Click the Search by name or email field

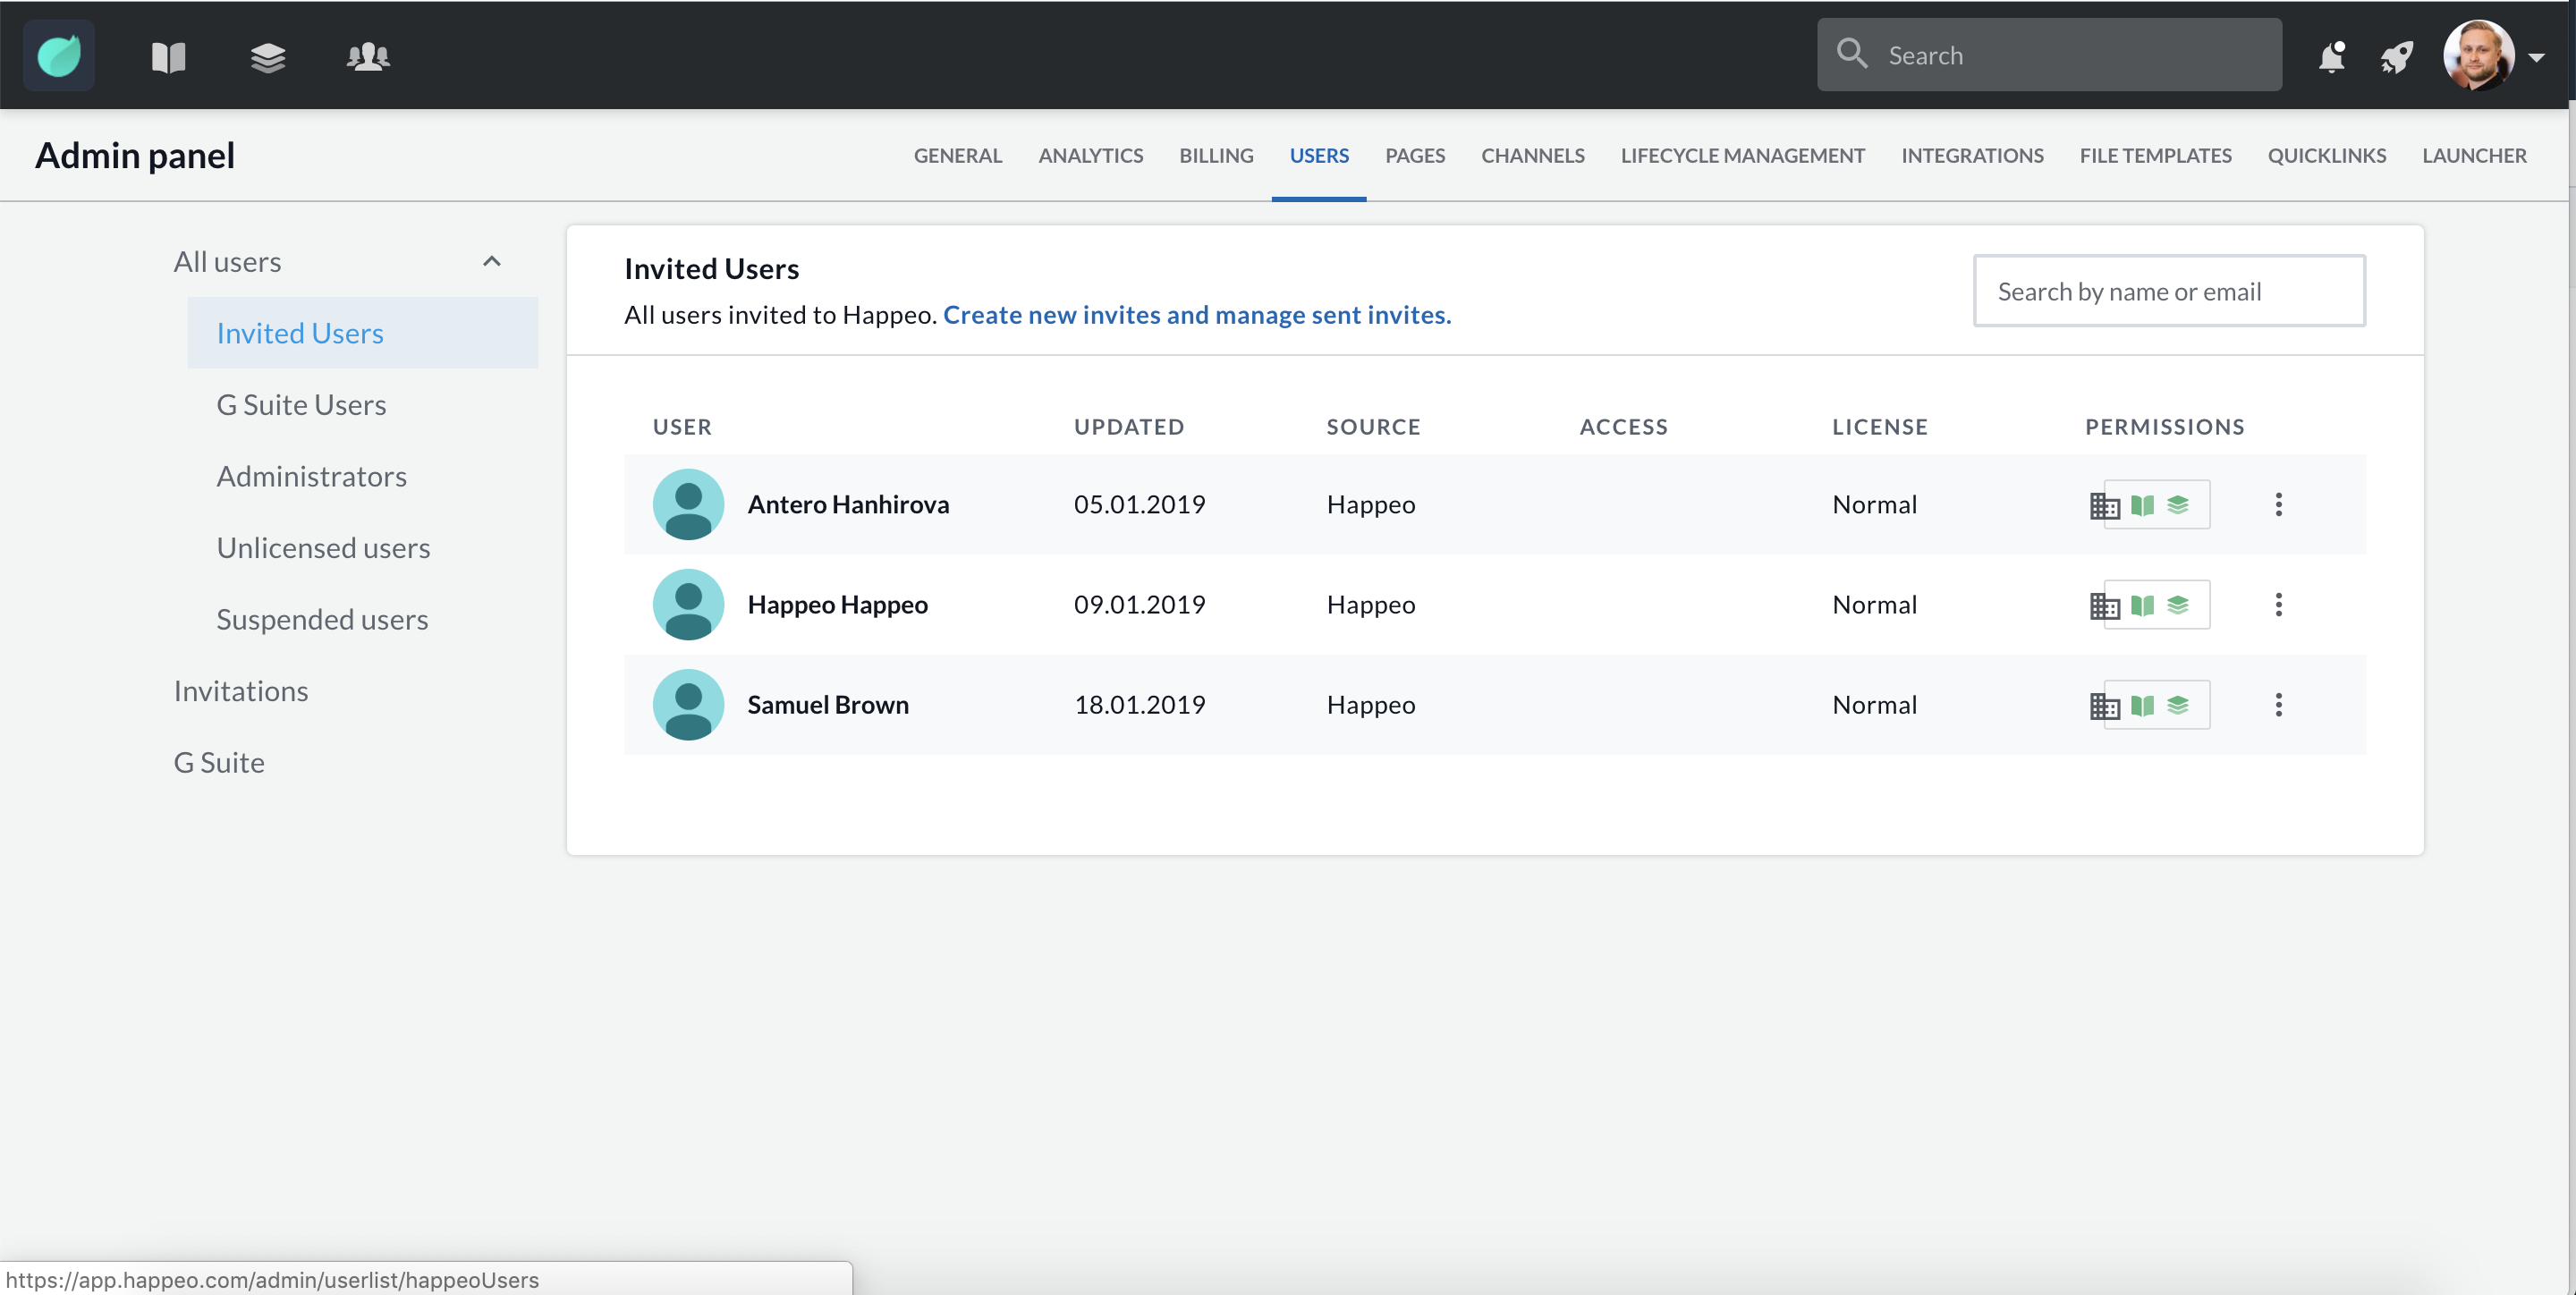[x=2168, y=291]
